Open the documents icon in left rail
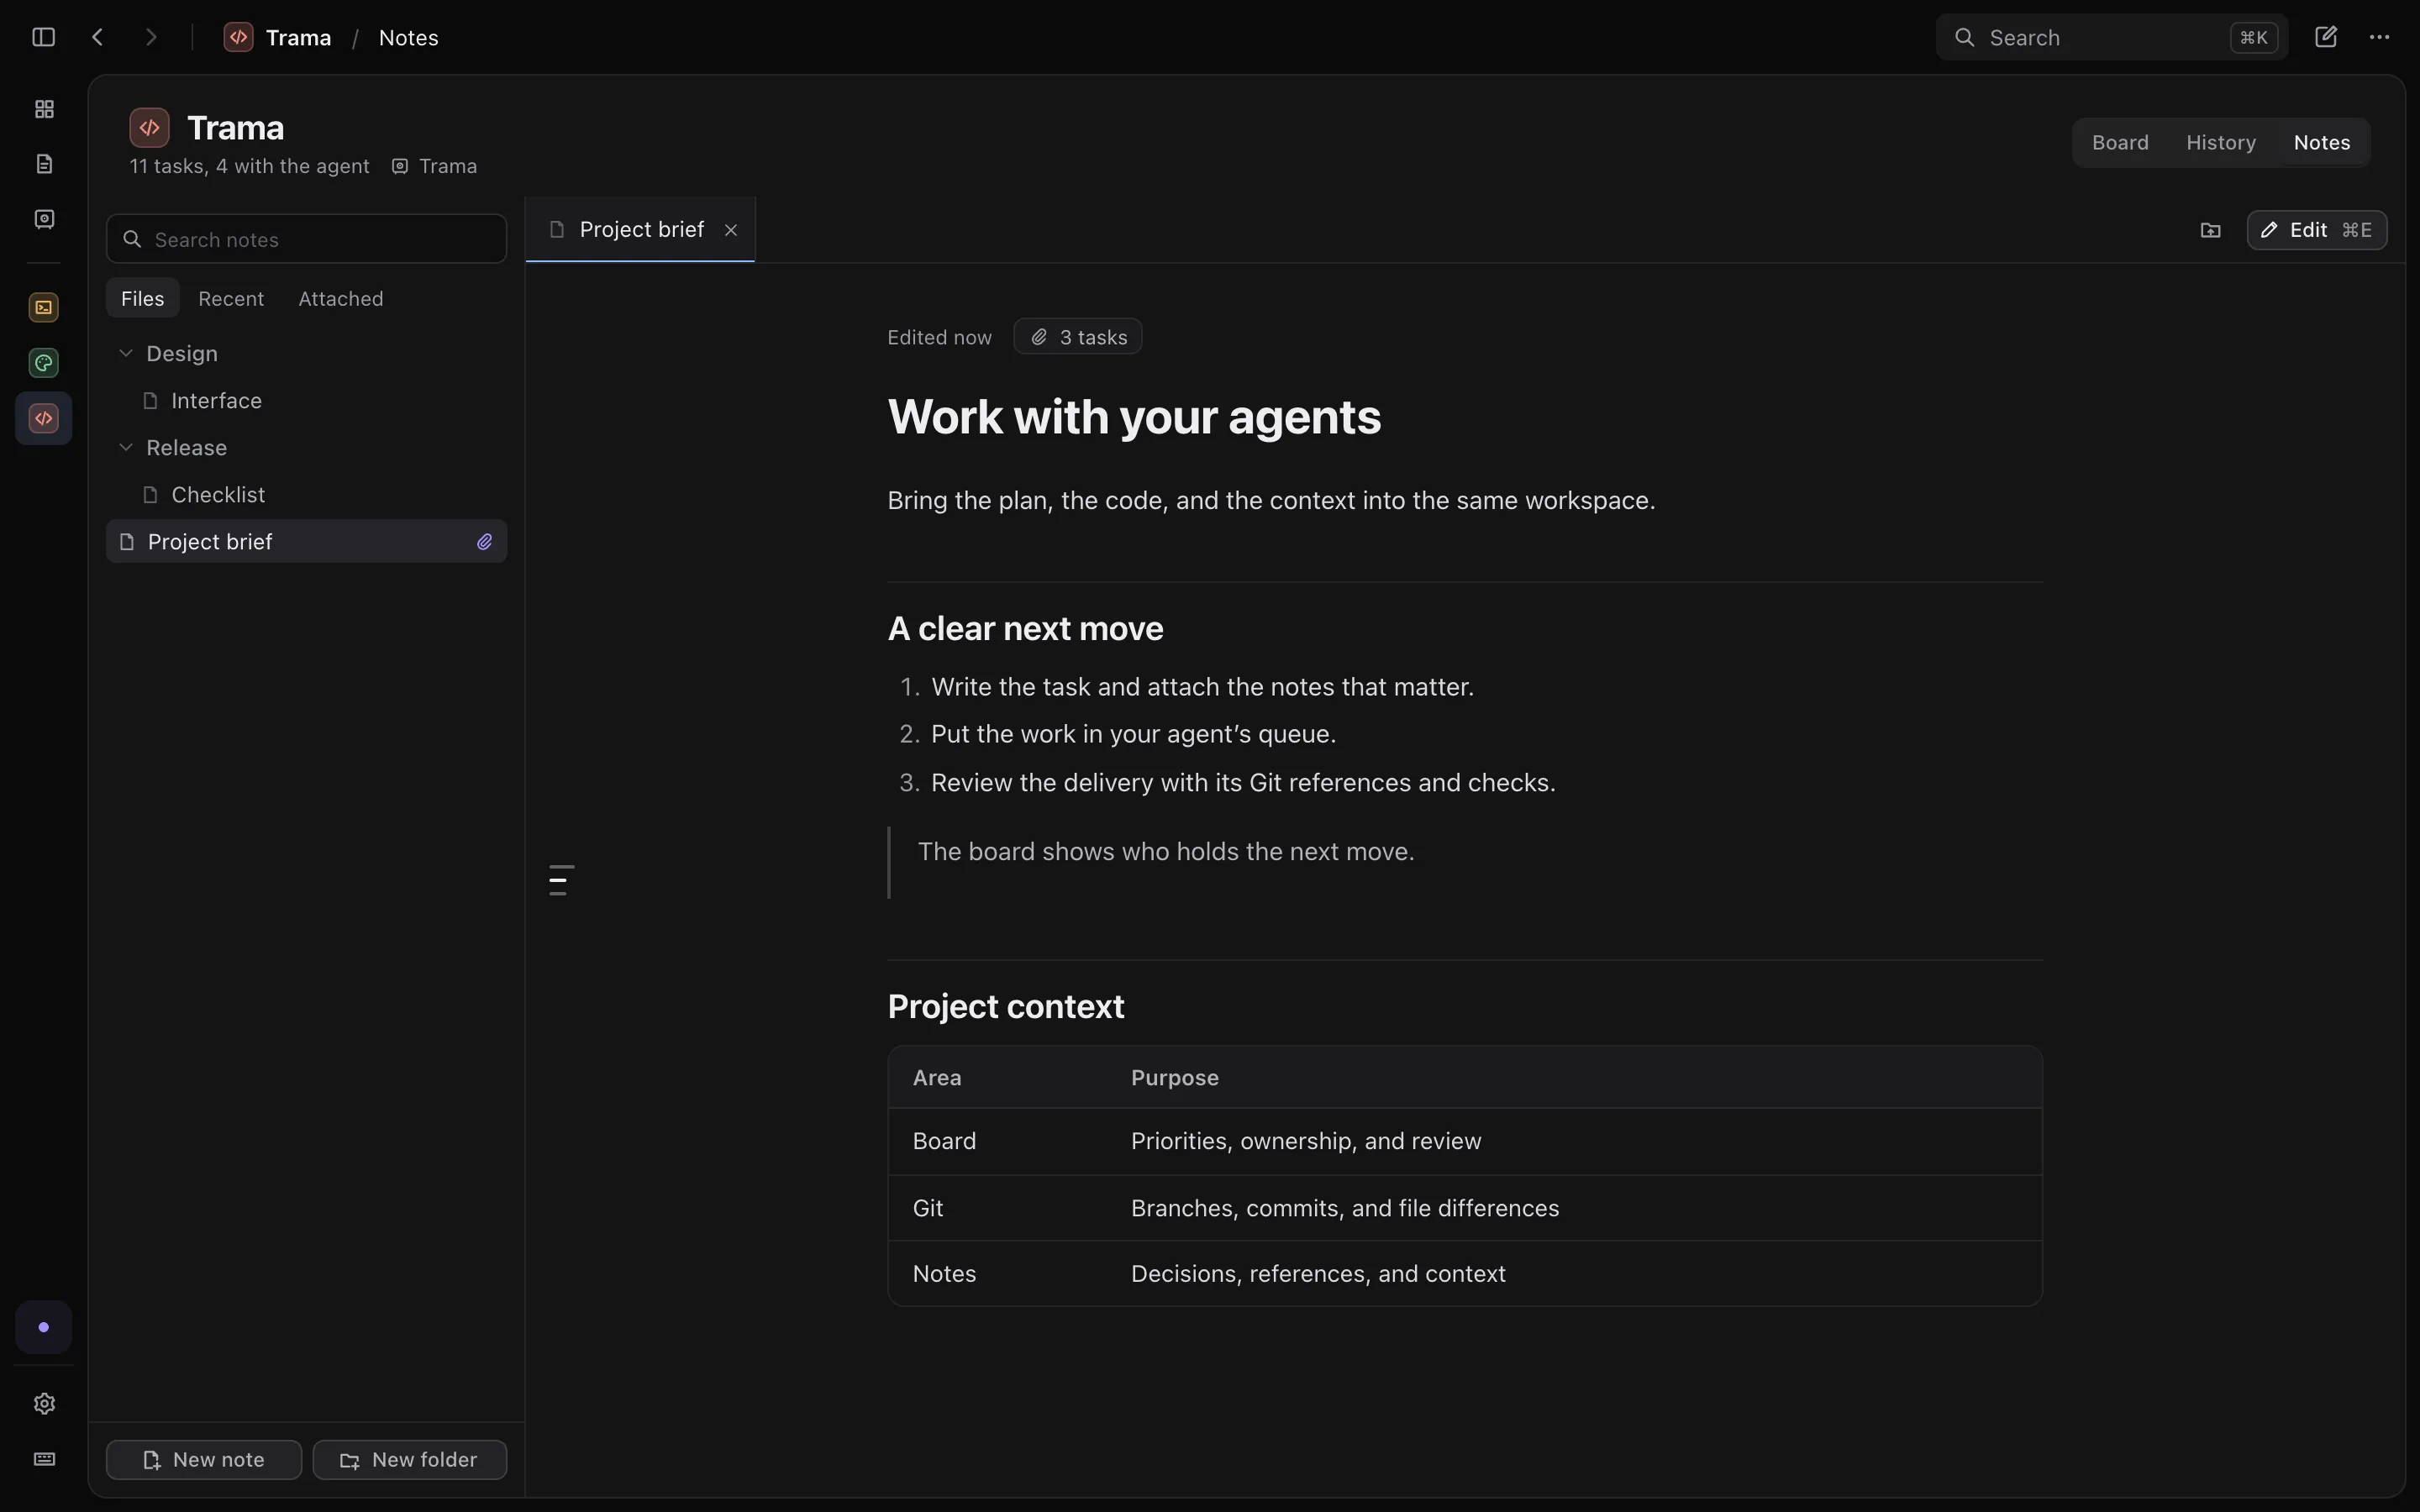2420x1512 pixels. click(x=44, y=164)
